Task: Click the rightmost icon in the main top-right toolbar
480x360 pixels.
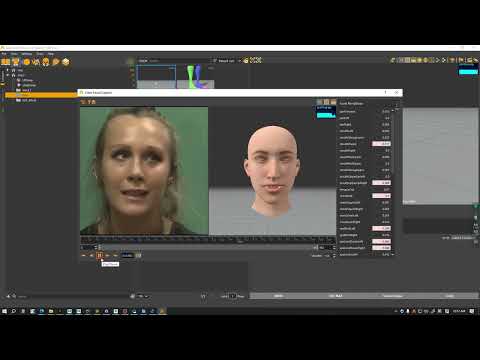Action: [476, 60]
